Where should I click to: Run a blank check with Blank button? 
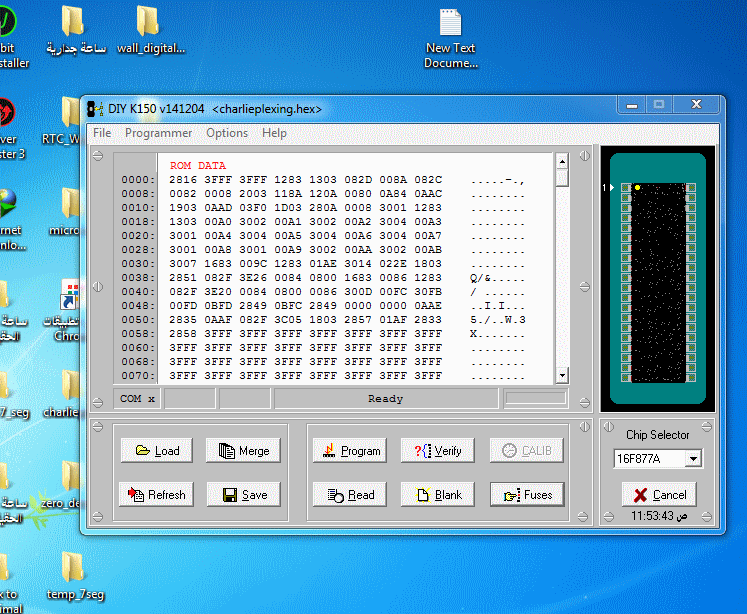(x=437, y=494)
